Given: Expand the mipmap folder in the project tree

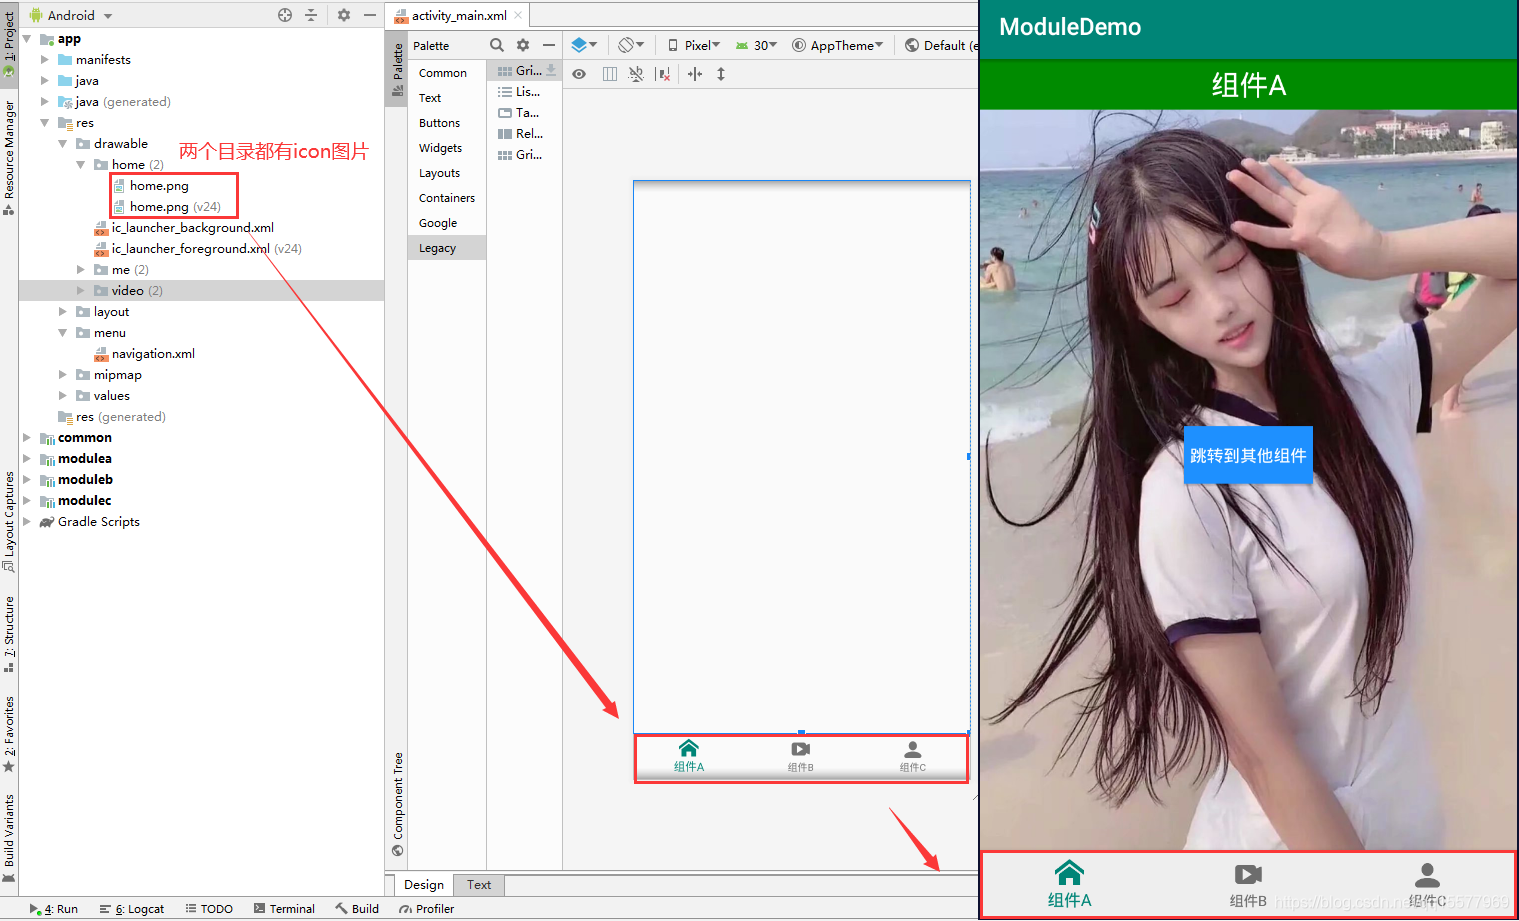Looking at the screenshot, I should tap(63, 374).
